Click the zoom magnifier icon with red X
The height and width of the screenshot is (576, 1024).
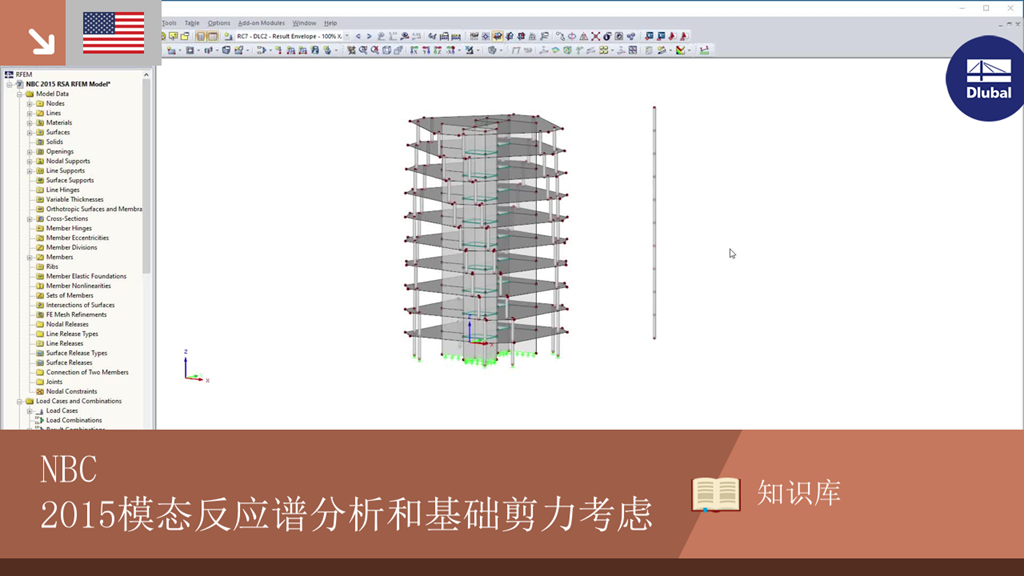point(374,50)
